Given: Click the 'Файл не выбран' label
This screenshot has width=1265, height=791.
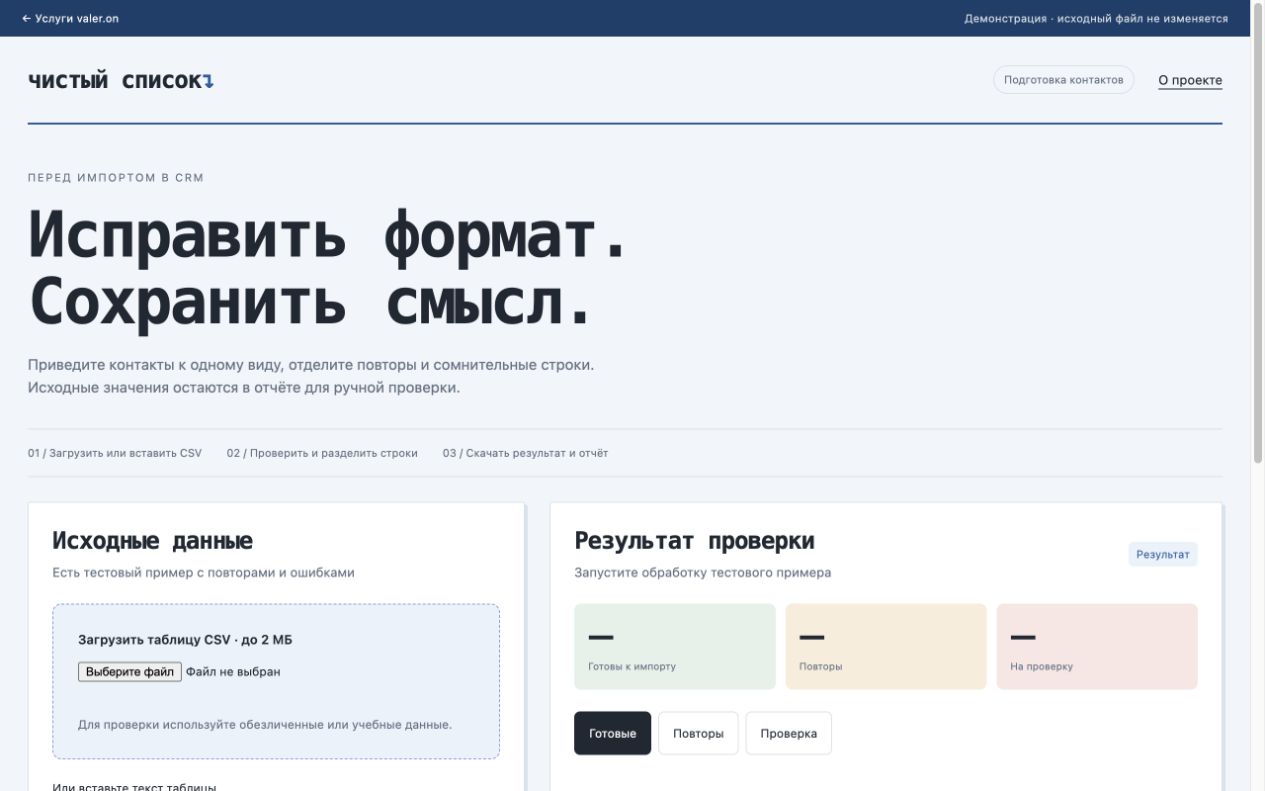Looking at the screenshot, I should click(233, 672).
